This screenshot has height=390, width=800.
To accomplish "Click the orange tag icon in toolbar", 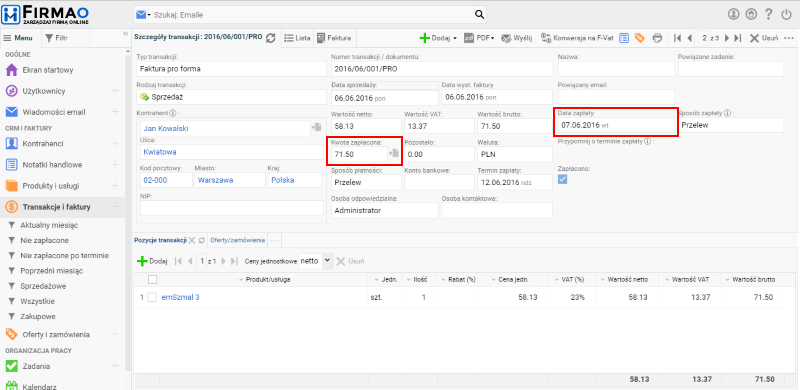I will point(639,38).
